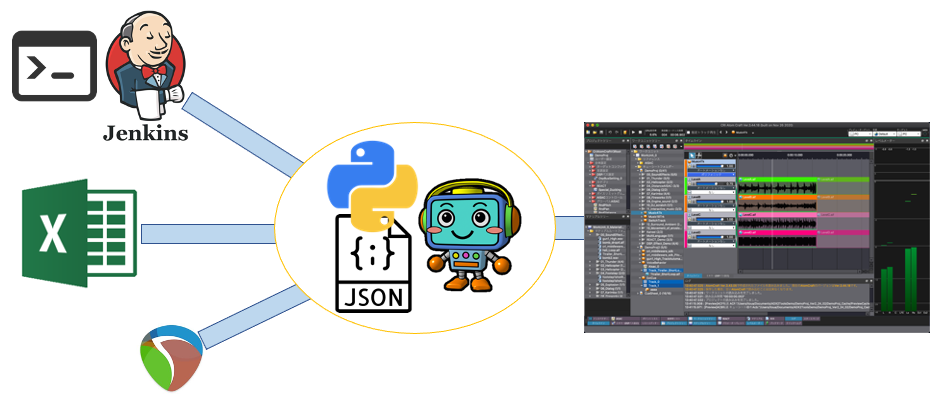Click the horizontal scrollbar below the timeline
The image size is (944, 404).
click(800, 272)
